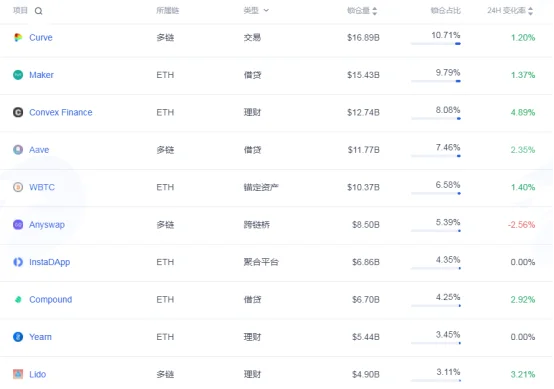This screenshot has width=554, height=389.
Task: Sort by 锁仓量 column arrows
Action: pyautogui.click(x=375, y=11)
